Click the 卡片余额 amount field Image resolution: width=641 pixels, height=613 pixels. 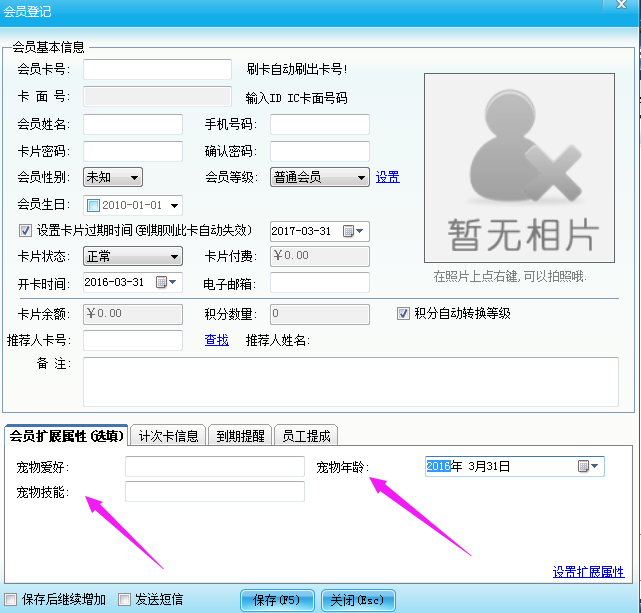coord(133,314)
